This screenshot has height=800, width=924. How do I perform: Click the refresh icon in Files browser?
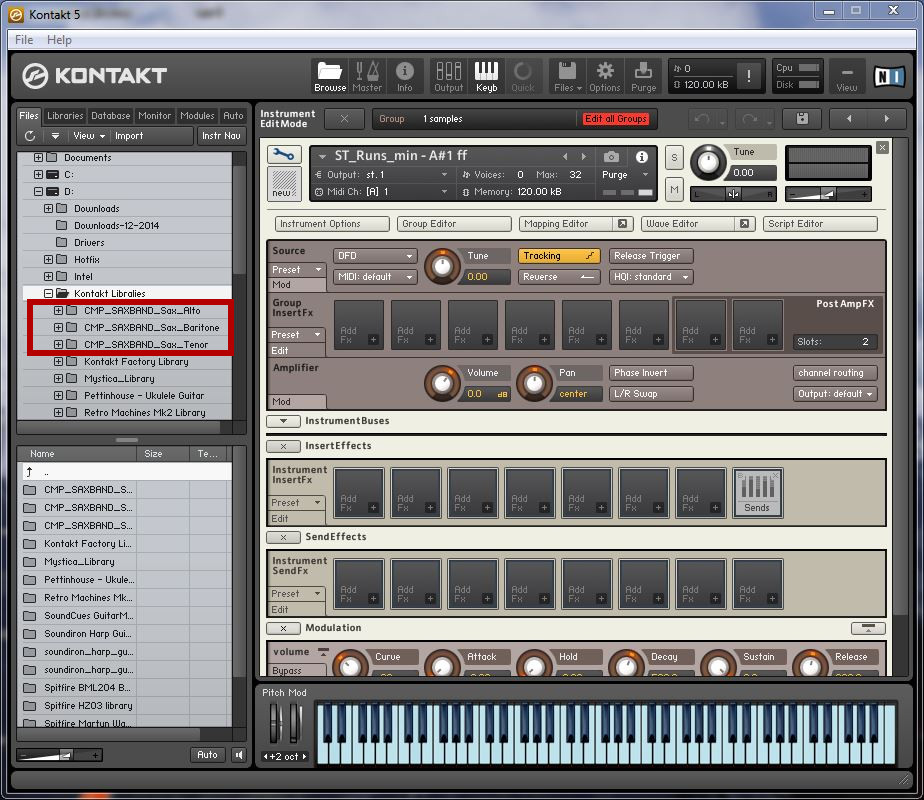[x=30, y=136]
